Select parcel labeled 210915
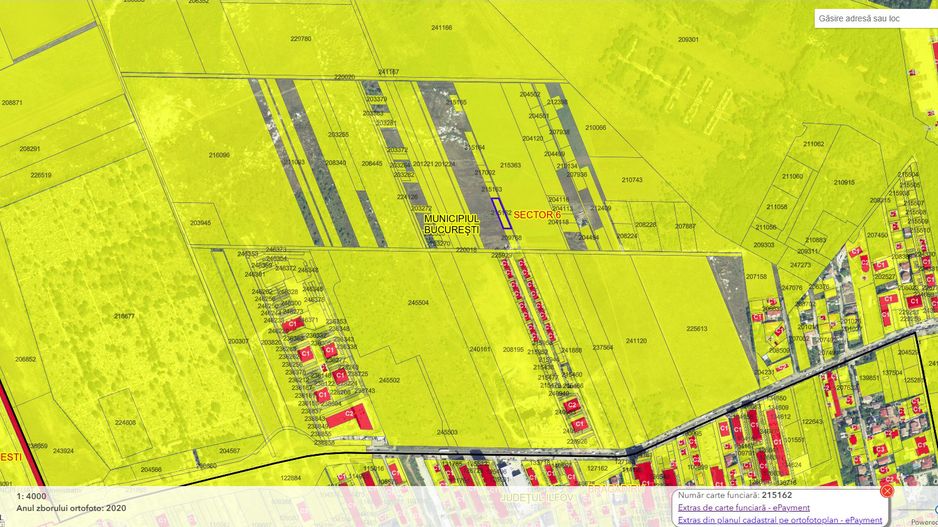Screen dimensions: 938x527 (x=844, y=182)
